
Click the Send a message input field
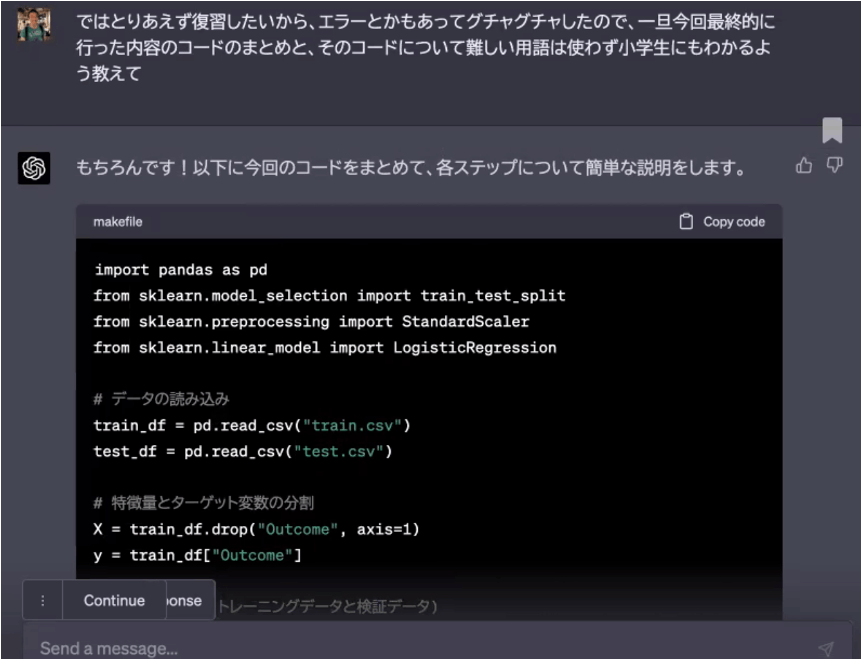[x=437, y=641]
